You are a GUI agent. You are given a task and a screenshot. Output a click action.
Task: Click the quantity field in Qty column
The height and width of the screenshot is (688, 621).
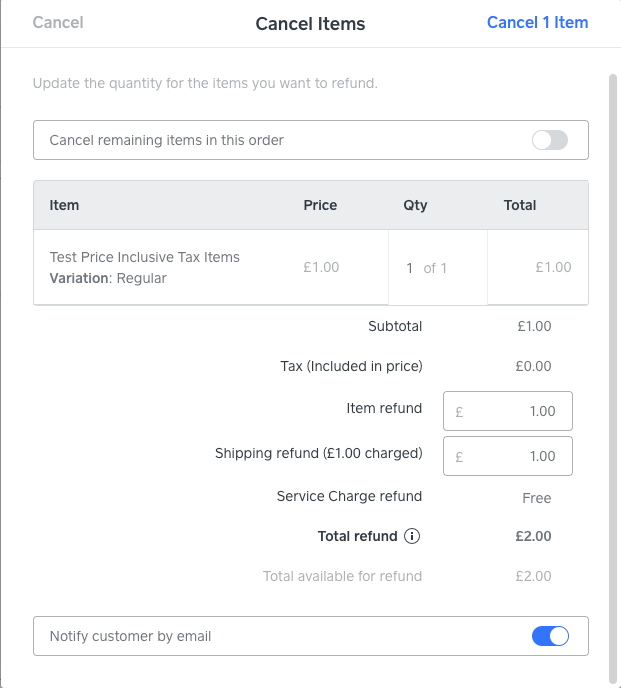coord(410,268)
